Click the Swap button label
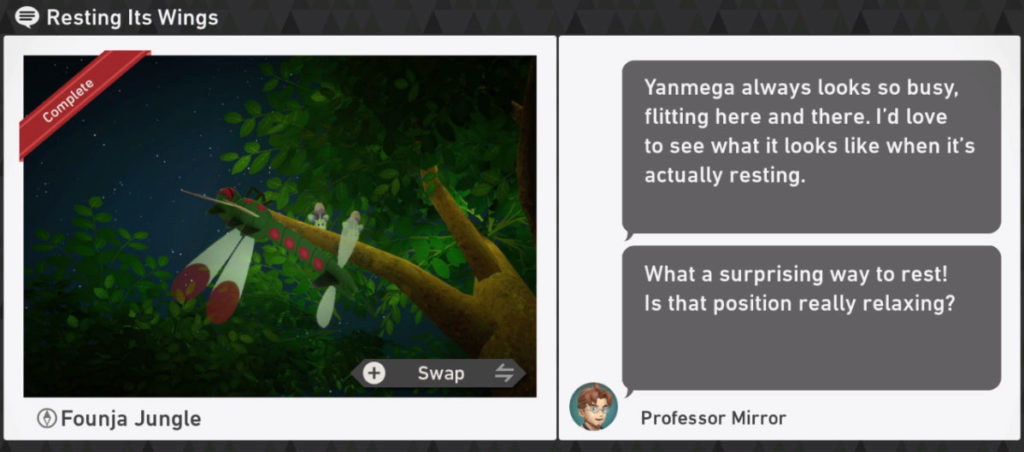This screenshot has width=1024, height=452. (x=441, y=374)
